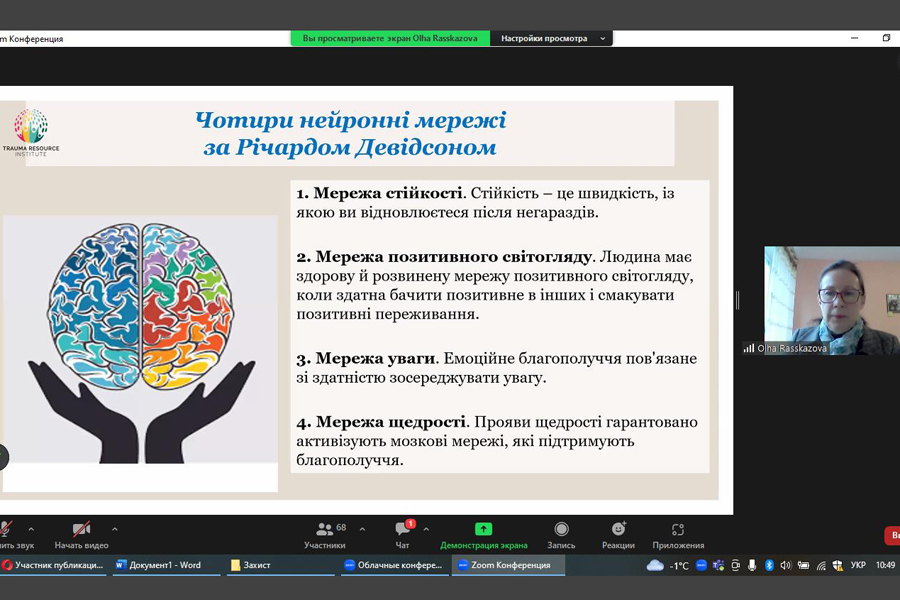Start video with the camera icon

click(x=81, y=535)
